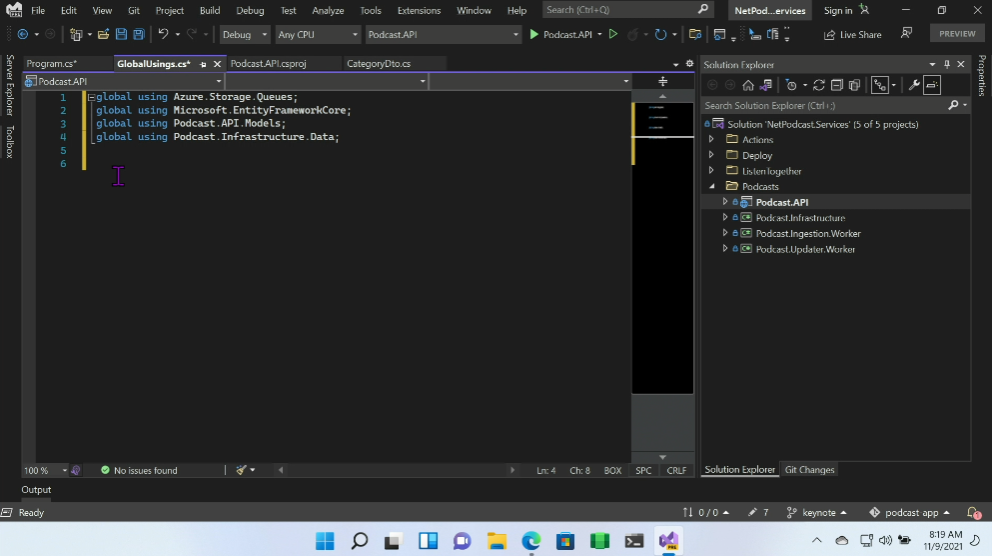Open the Extensions menu

pos(418,10)
